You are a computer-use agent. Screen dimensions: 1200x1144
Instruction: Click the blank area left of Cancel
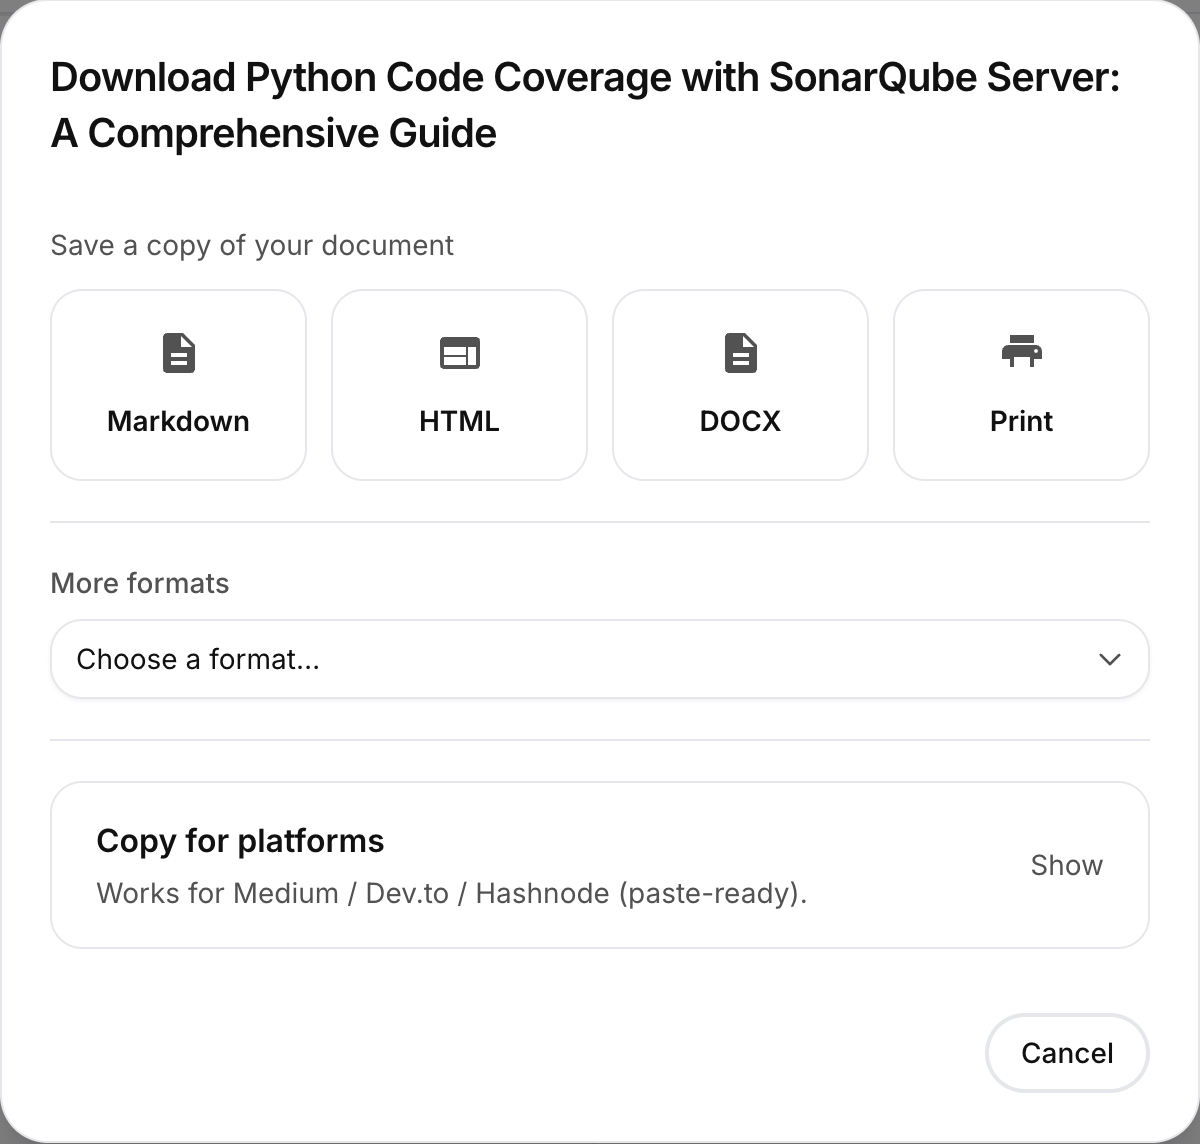click(x=500, y=1053)
